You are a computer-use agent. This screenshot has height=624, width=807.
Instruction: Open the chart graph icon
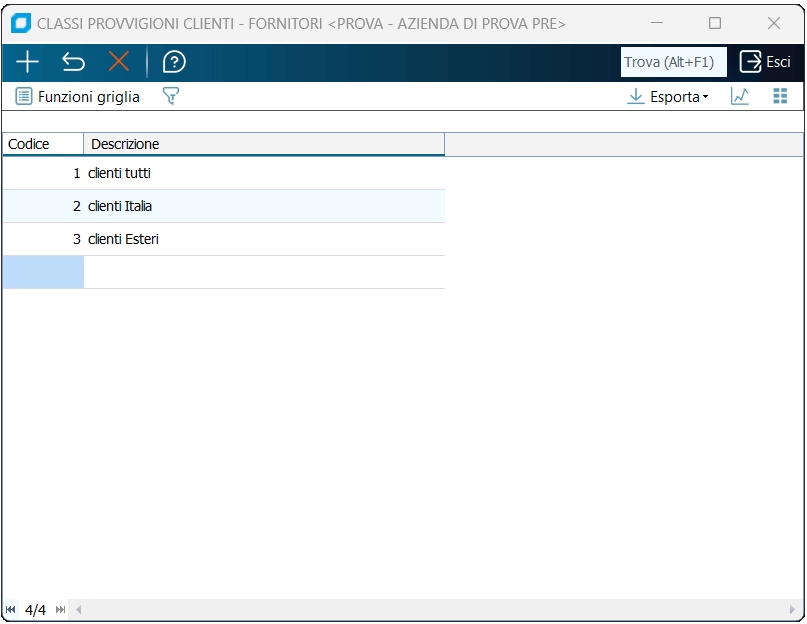(740, 96)
